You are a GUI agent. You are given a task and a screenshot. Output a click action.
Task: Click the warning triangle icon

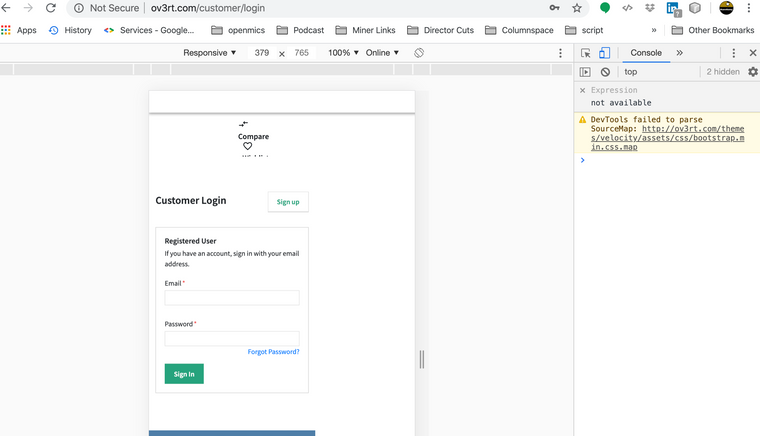(583, 119)
